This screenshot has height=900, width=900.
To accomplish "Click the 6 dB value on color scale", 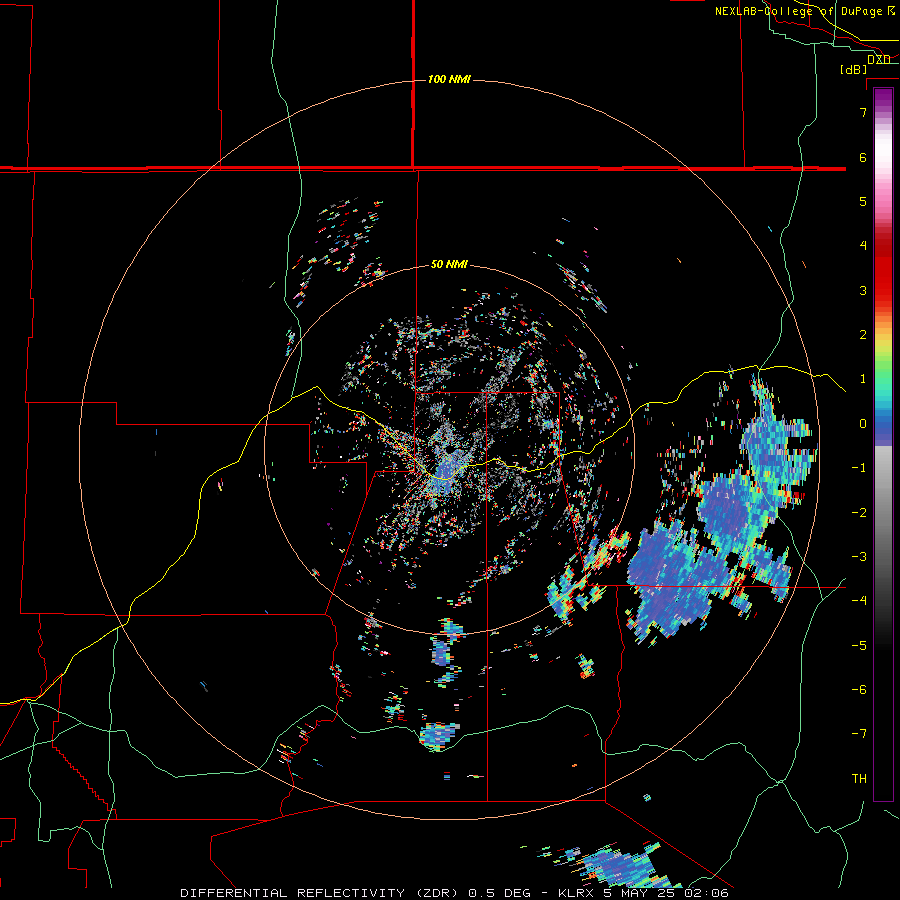I will (x=863, y=157).
